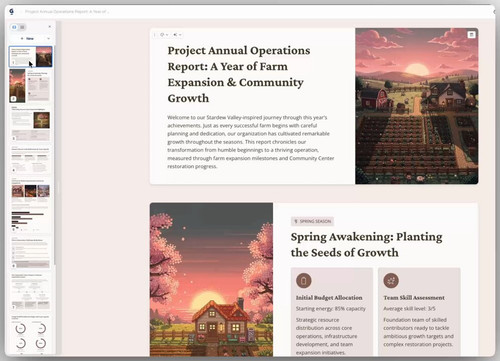This screenshot has width=500, height=361.
Task: Open the first card's drag handle menu
Action: click(x=154, y=35)
